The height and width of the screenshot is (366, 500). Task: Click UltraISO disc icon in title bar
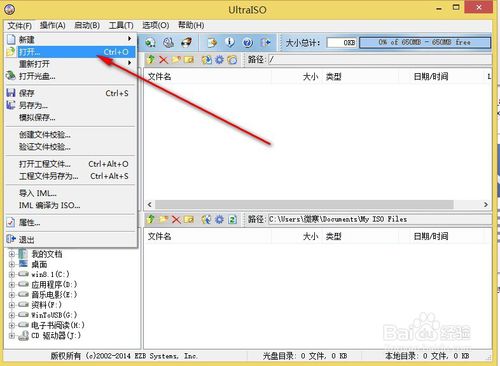(x=9, y=9)
